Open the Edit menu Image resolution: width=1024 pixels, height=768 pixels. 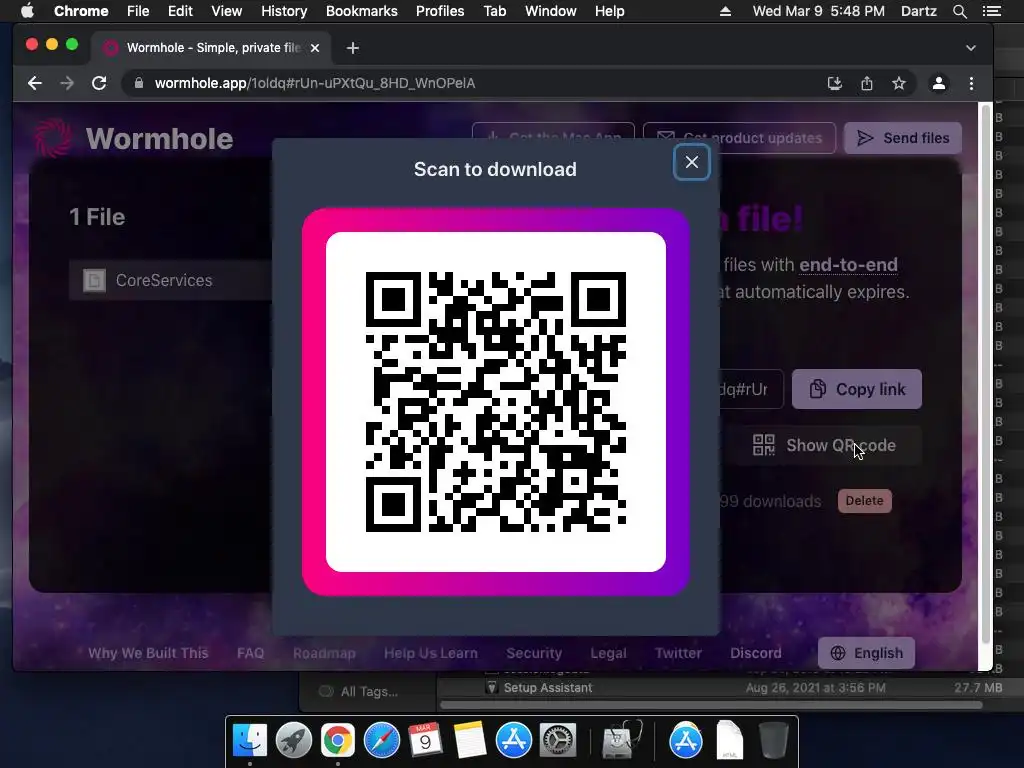[180, 11]
